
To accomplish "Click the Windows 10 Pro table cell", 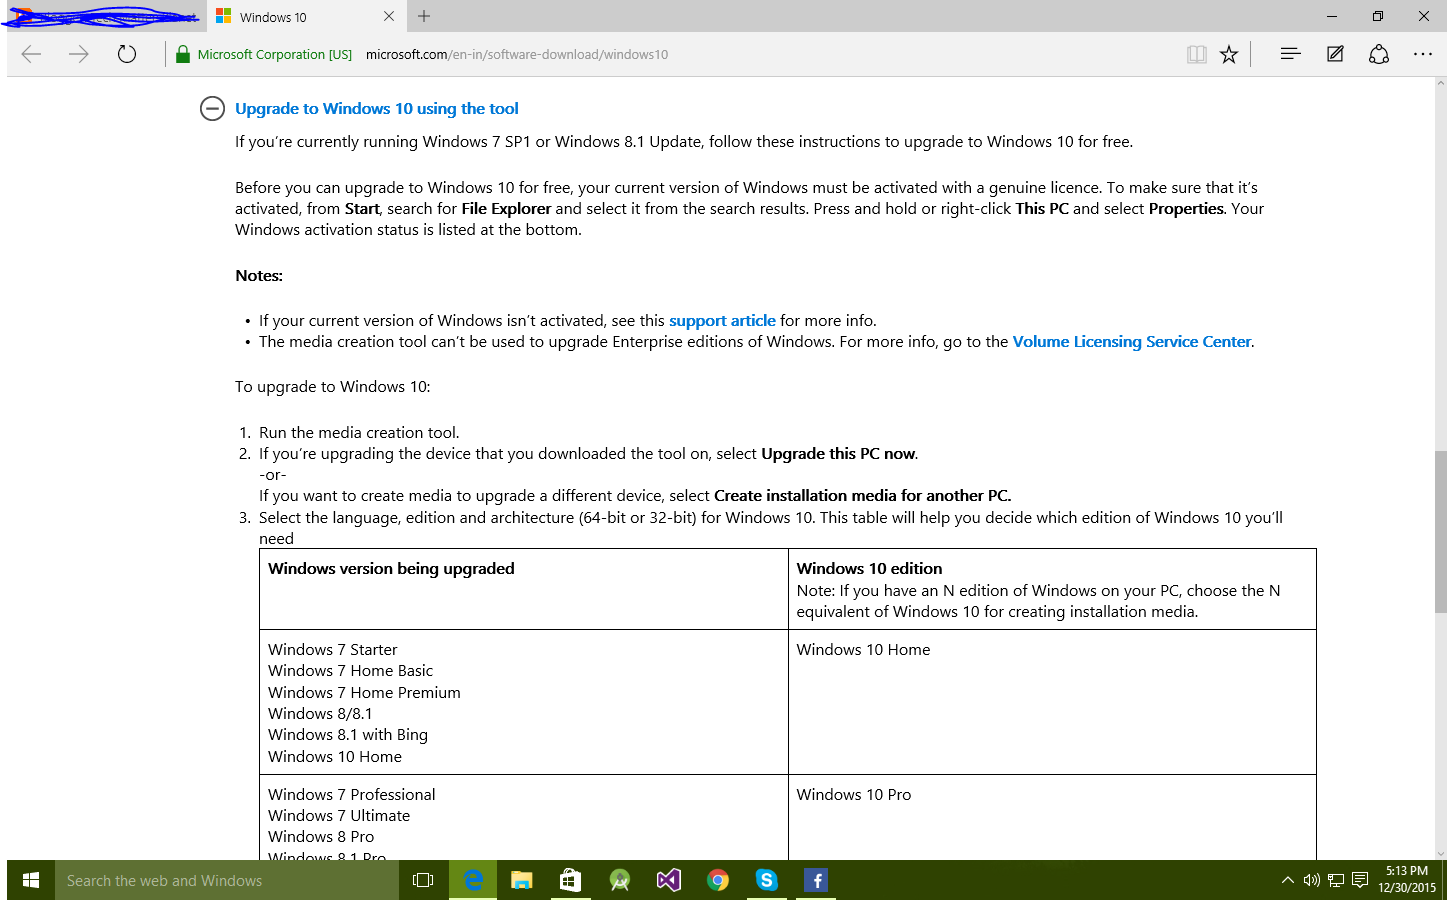I will [1052, 817].
